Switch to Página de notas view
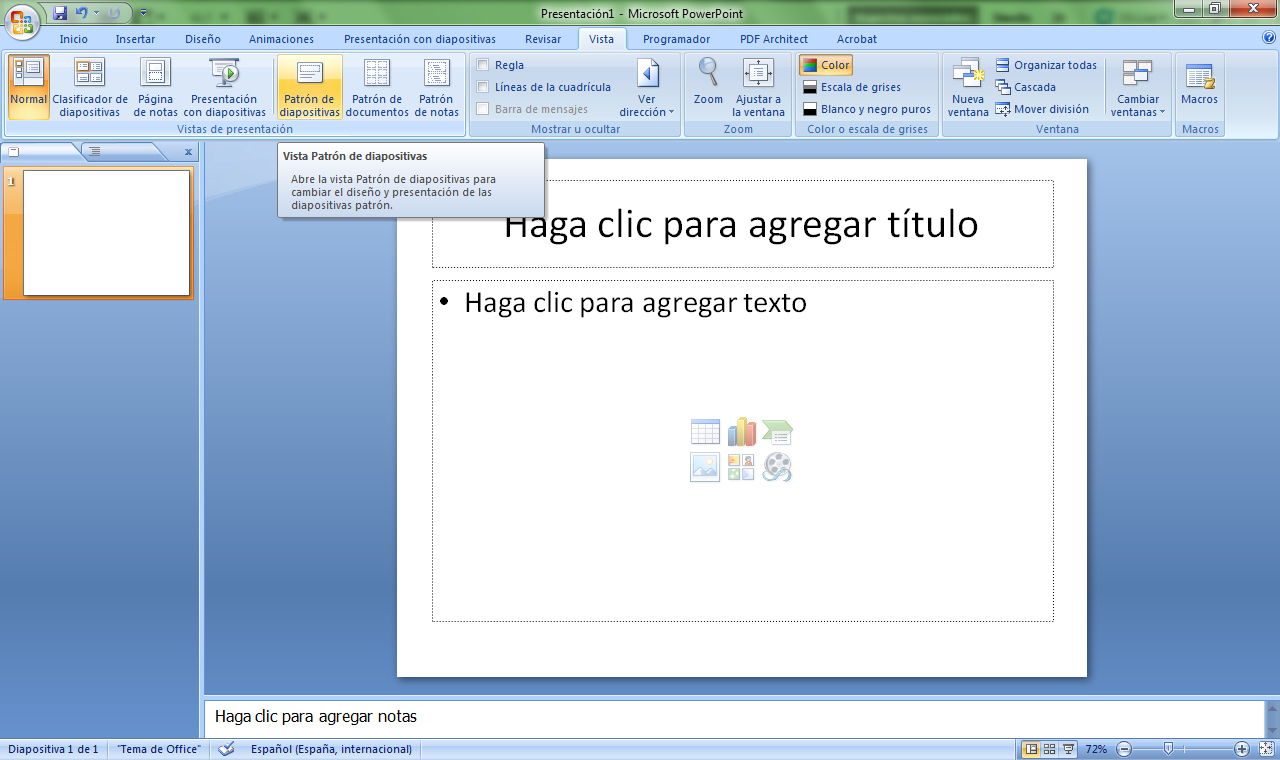1280x760 pixels. 155,87
